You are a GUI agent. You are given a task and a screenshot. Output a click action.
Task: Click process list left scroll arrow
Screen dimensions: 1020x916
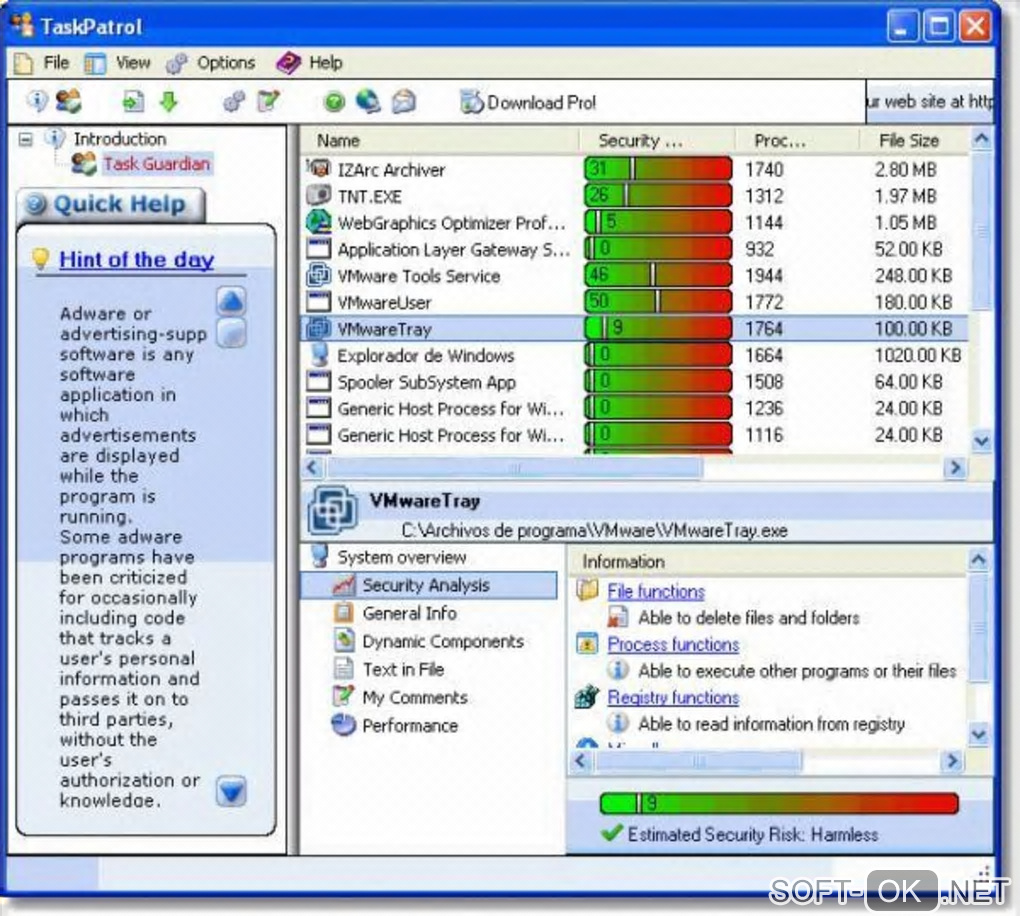tap(313, 468)
